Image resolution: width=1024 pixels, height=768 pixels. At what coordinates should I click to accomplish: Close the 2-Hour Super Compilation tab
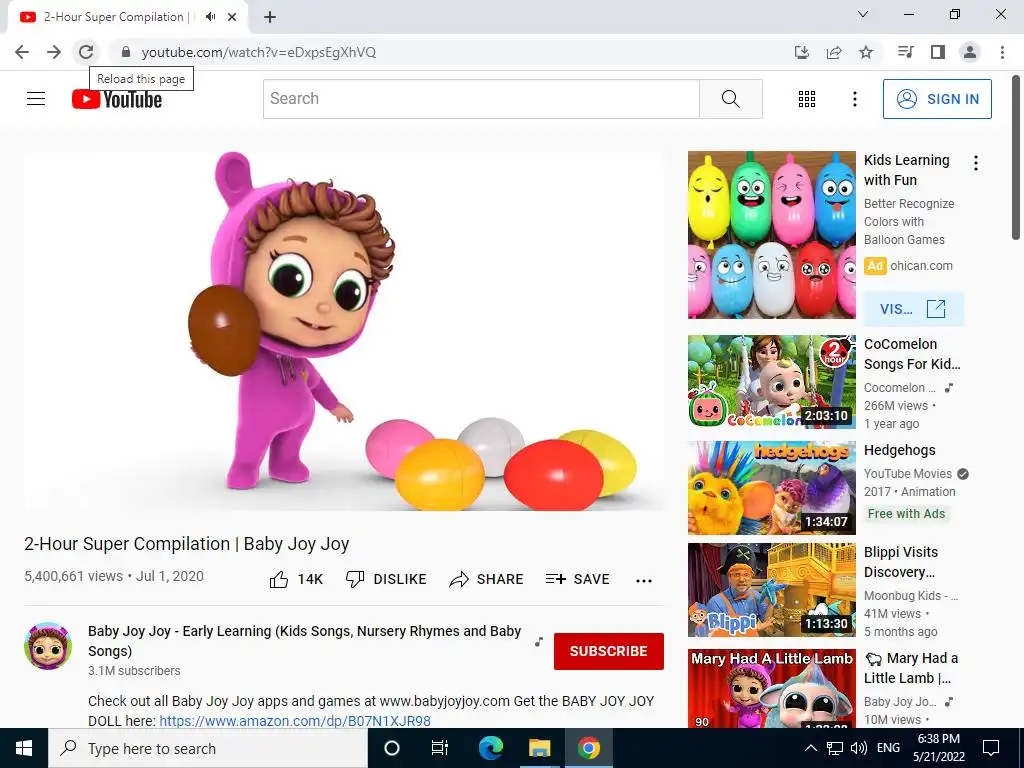tap(232, 17)
